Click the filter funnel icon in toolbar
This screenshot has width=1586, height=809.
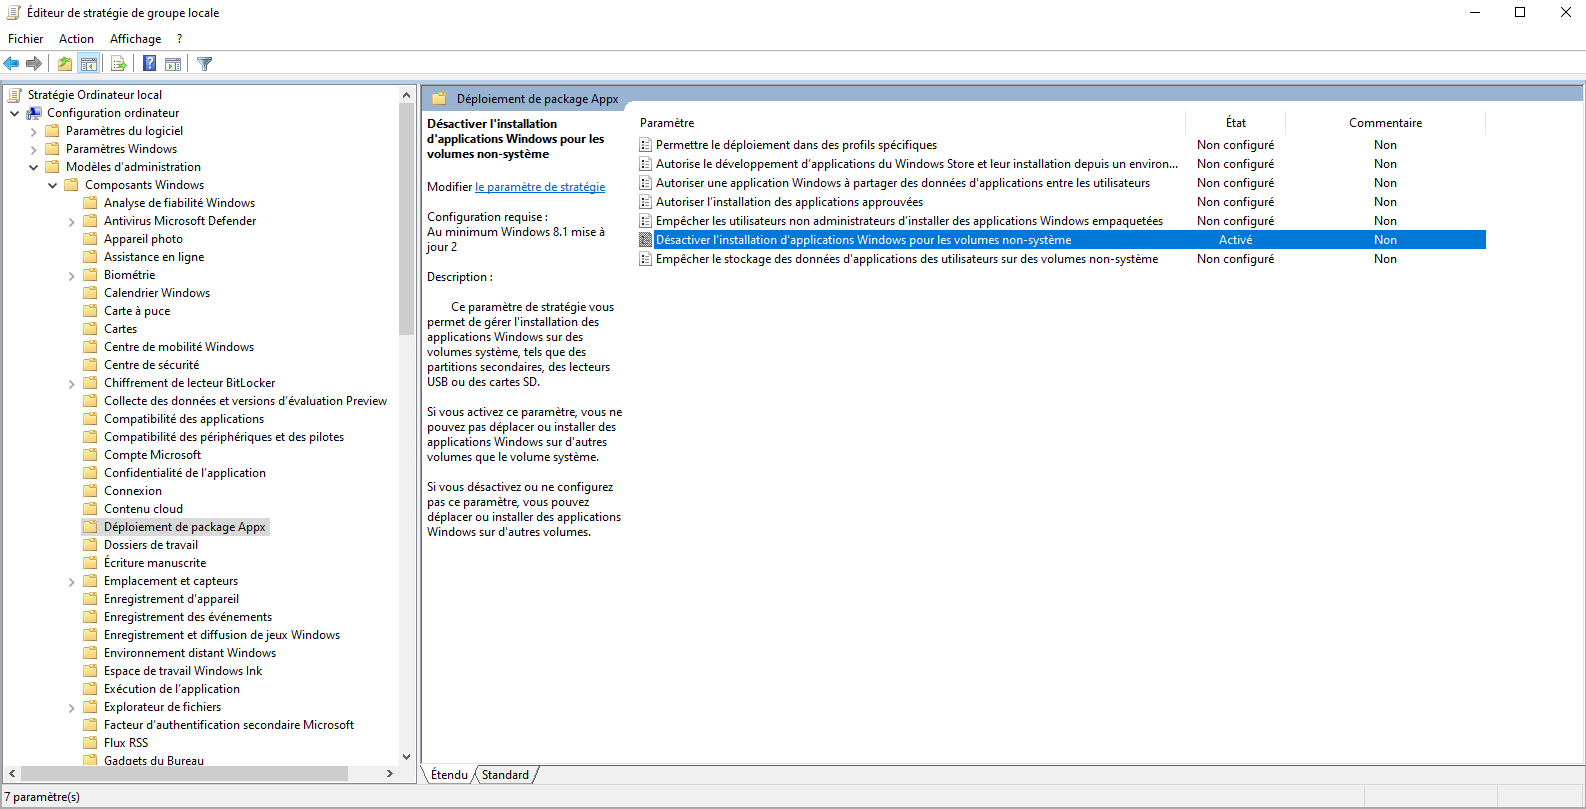pyautogui.click(x=205, y=64)
